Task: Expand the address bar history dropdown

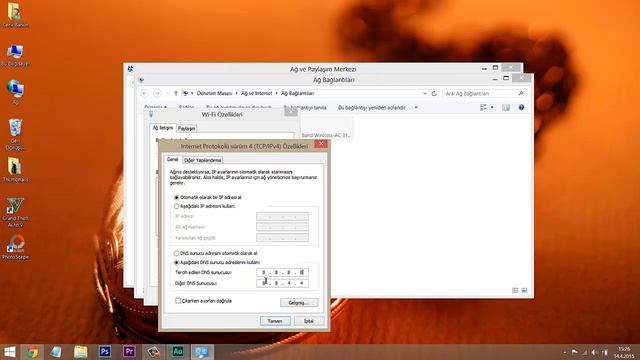Action: pos(424,93)
